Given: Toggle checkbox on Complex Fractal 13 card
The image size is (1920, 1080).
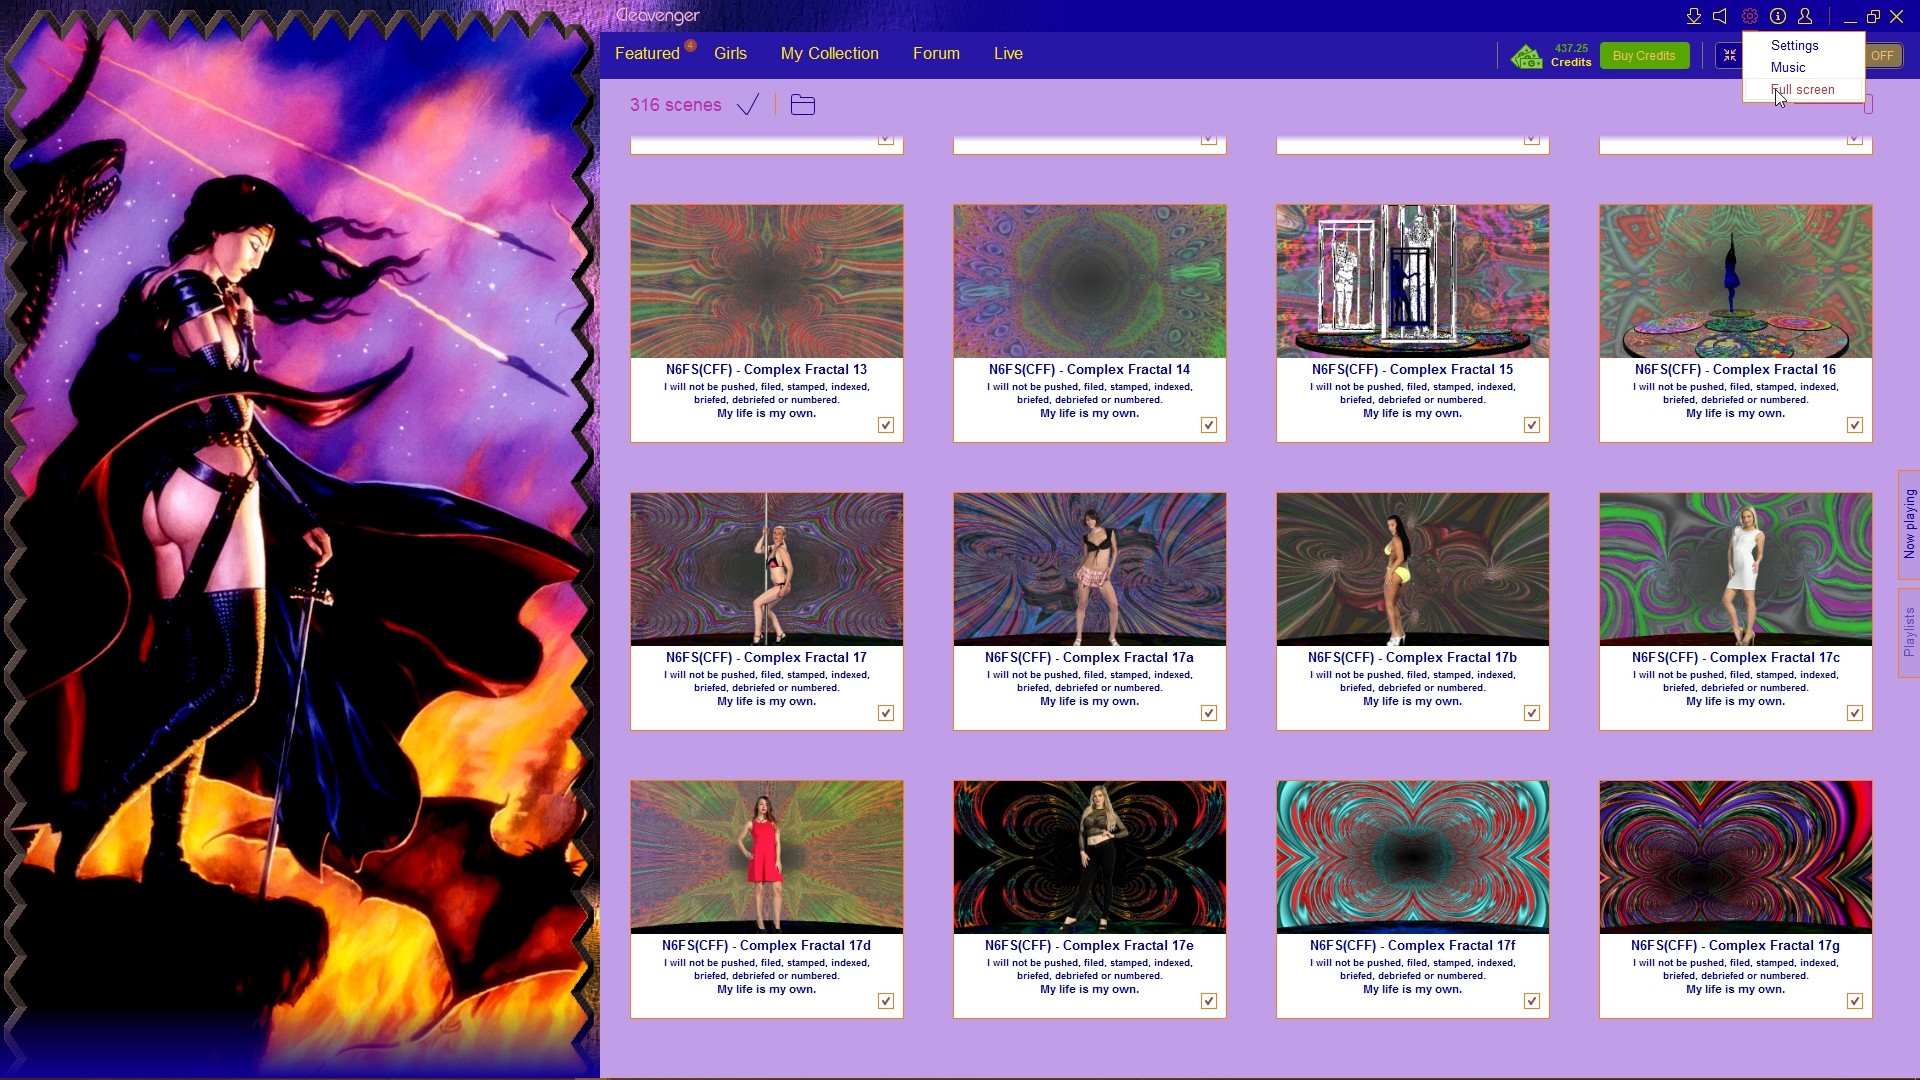Looking at the screenshot, I should point(886,425).
